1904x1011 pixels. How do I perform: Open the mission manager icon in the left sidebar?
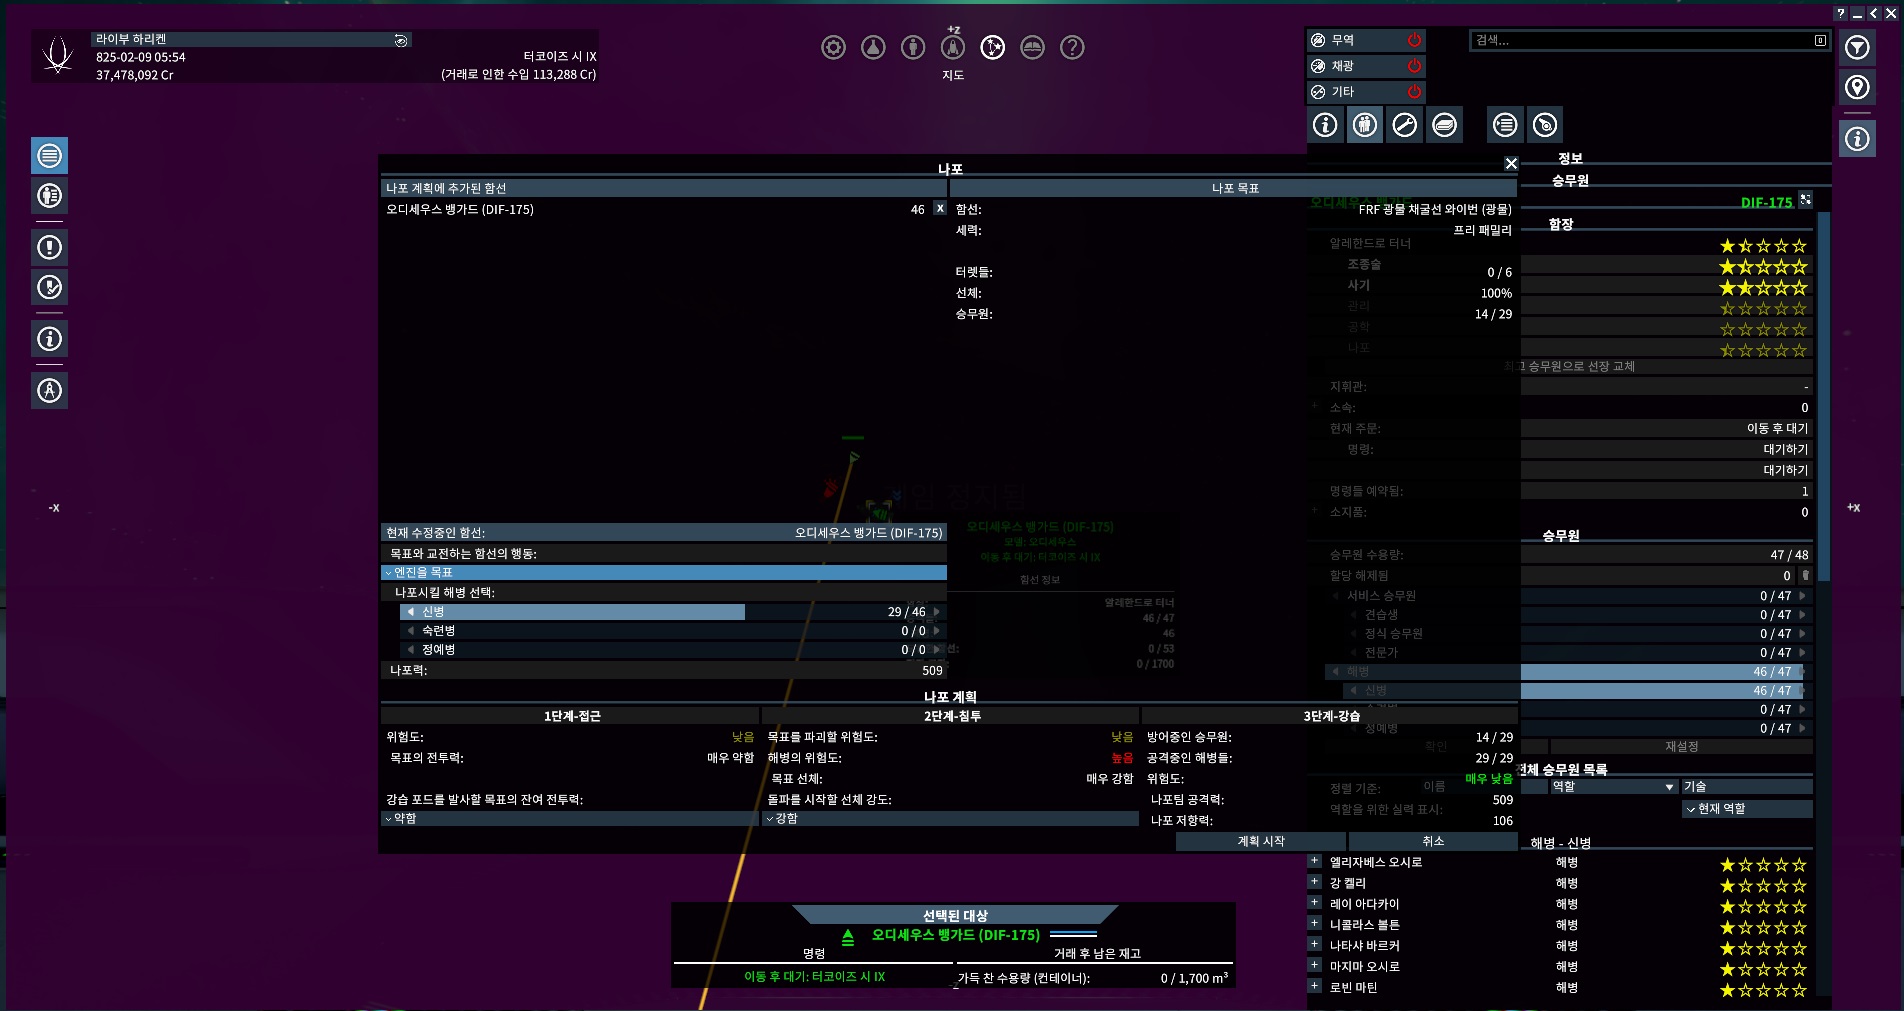coord(50,287)
